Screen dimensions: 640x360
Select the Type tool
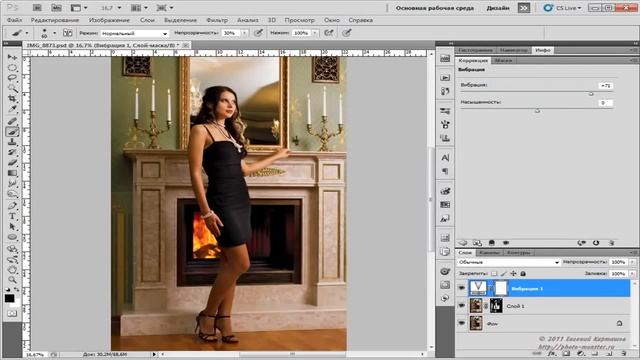click(12, 216)
